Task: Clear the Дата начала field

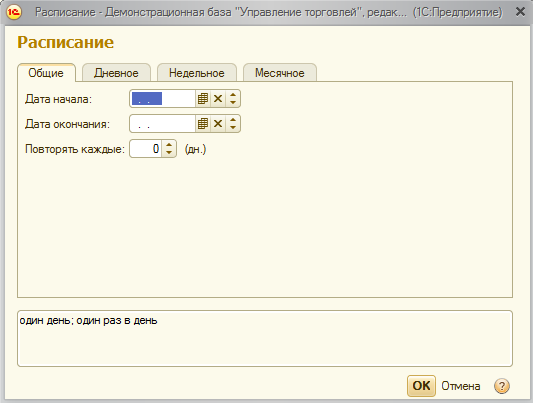Action: pos(218,99)
